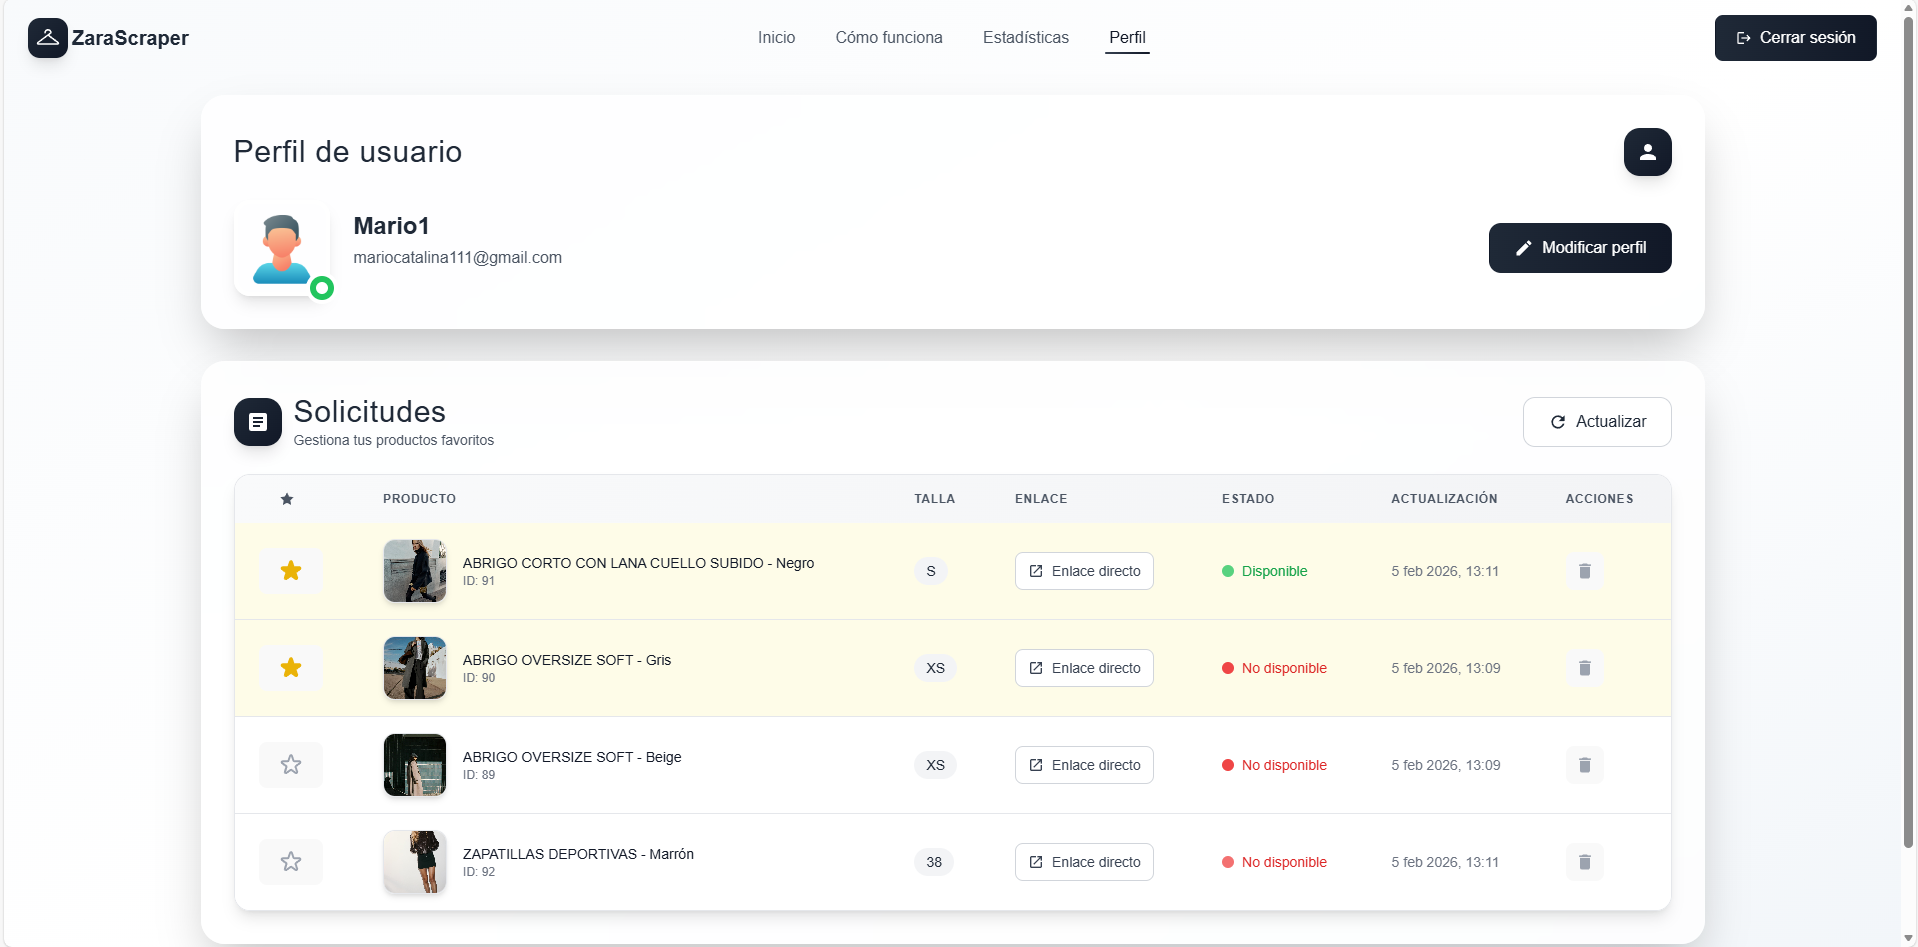Unfavorite the ABRIGO OVERSIZE SOFT Gris product
1918x947 pixels.
[x=291, y=668]
